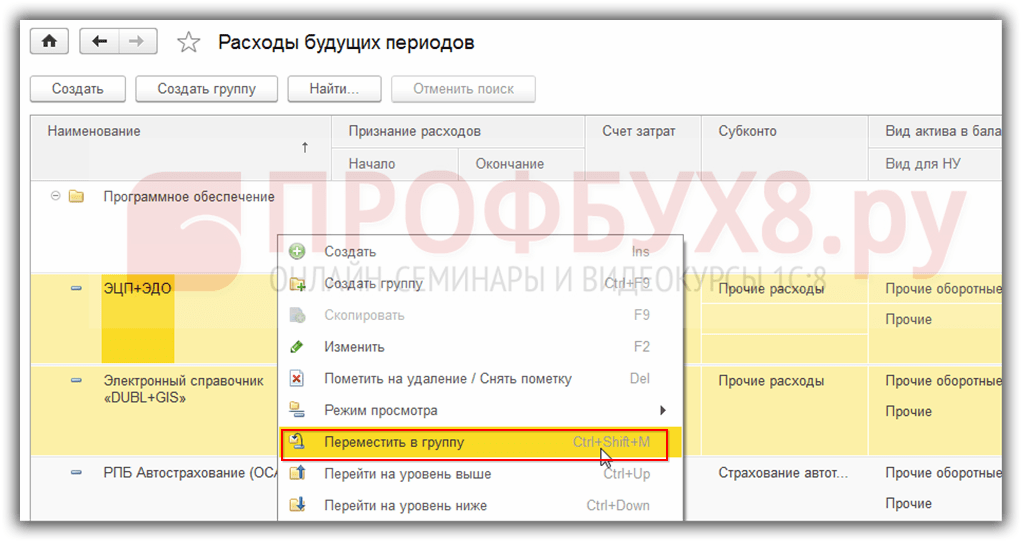Click the Создать группу toolbar button
1022x542 pixels.
click(207, 89)
